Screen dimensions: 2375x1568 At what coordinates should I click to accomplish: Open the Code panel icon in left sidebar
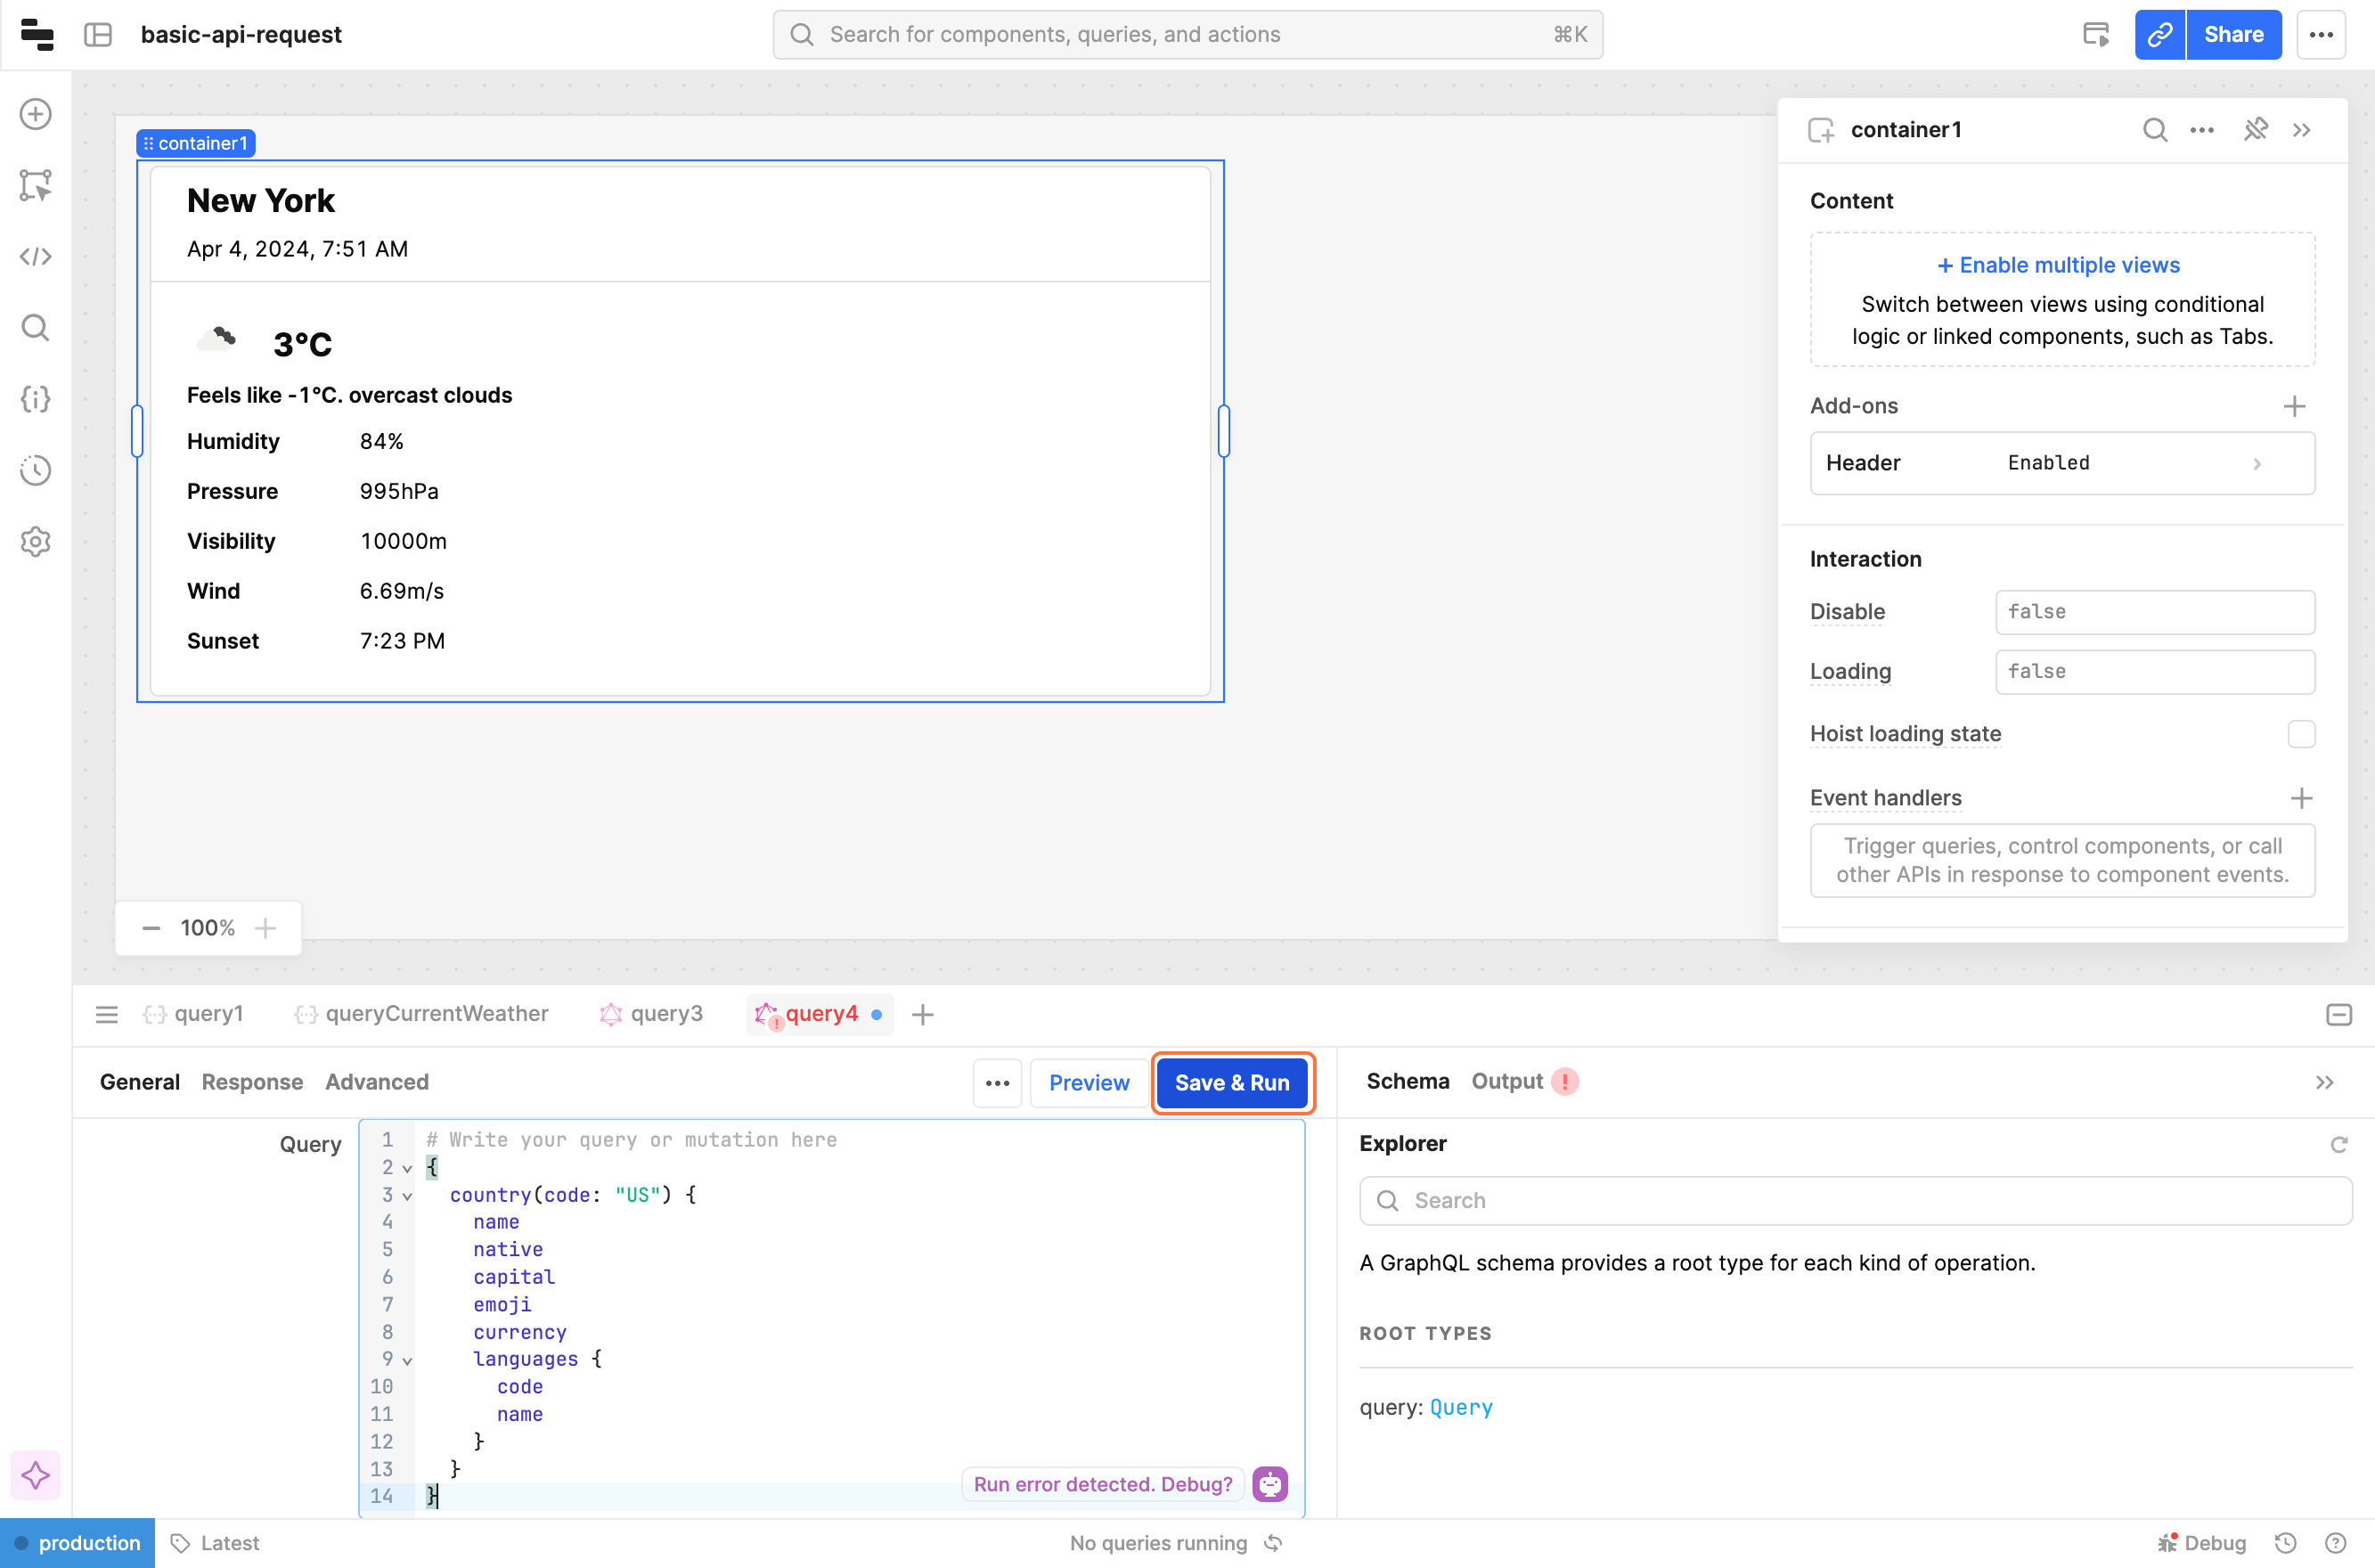(x=36, y=256)
